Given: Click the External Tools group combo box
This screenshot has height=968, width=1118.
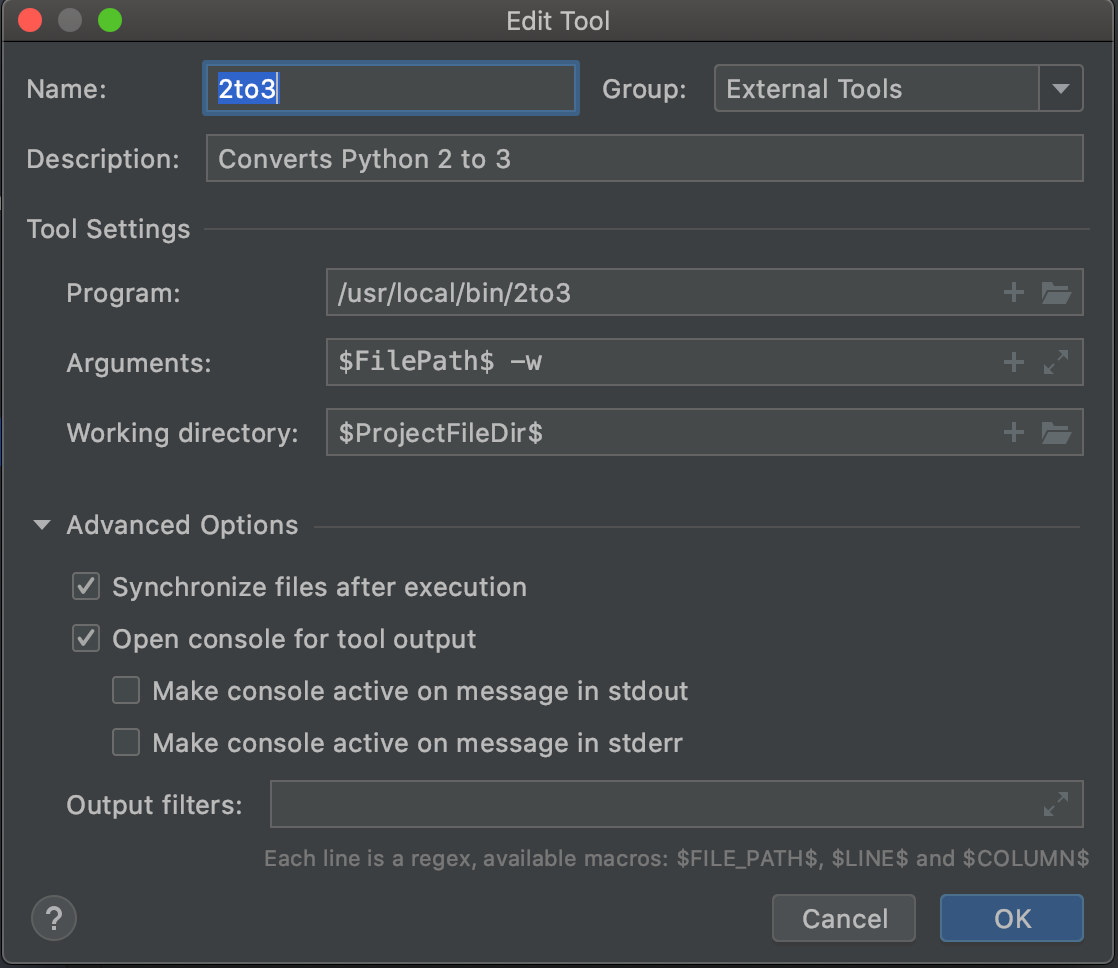Looking at the screenshot, I should tap(876, 89).
